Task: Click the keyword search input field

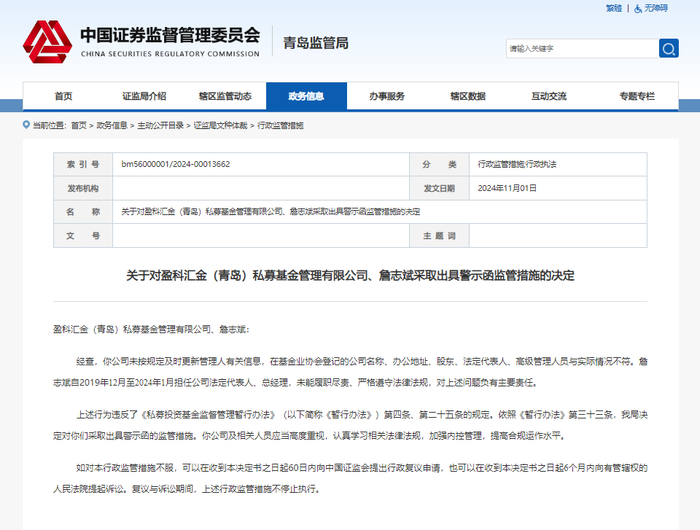Action: click(580, 48)
